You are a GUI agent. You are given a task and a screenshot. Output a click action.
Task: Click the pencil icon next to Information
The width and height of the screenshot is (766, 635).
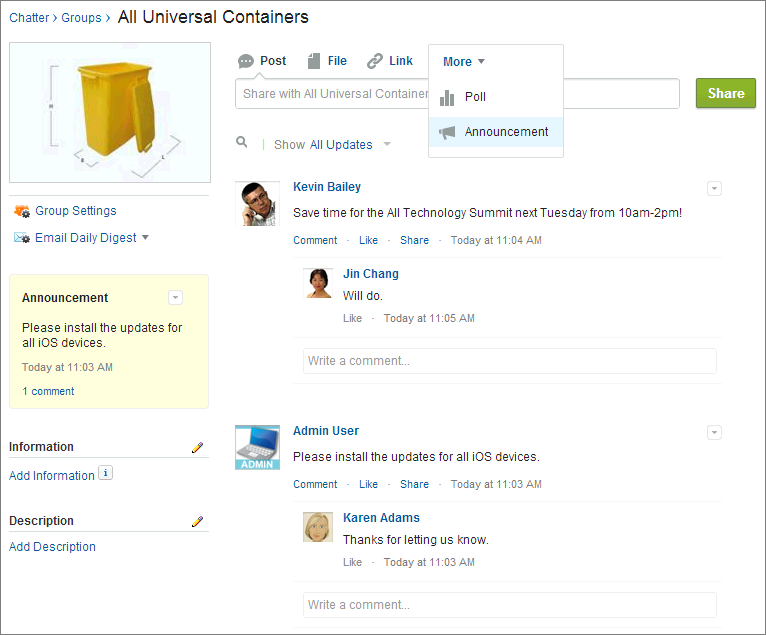pyautogui.click(x=197, y=447)
